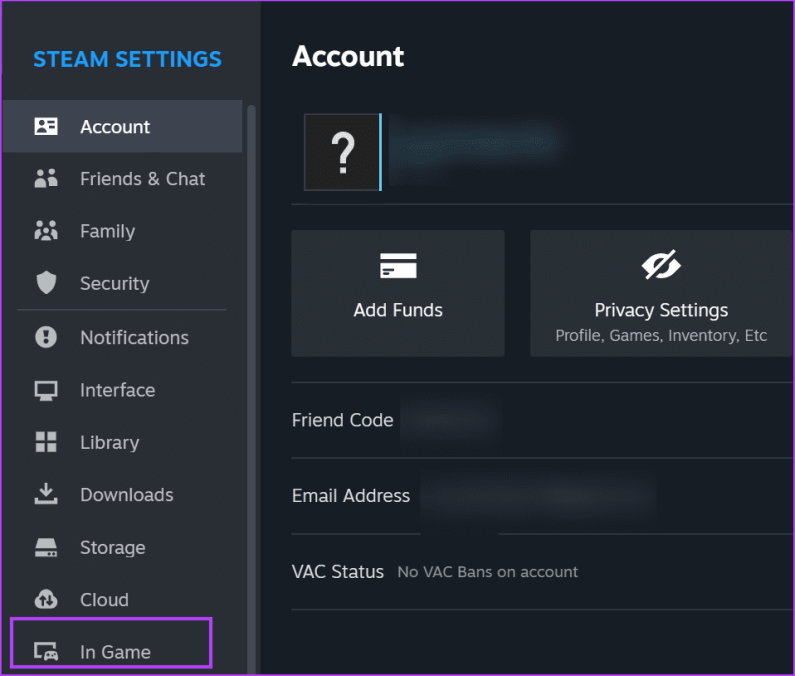The height and width of the screenshot is (676, 795).
Task: Switch to the Library settings section
Action: click(109, 442)
